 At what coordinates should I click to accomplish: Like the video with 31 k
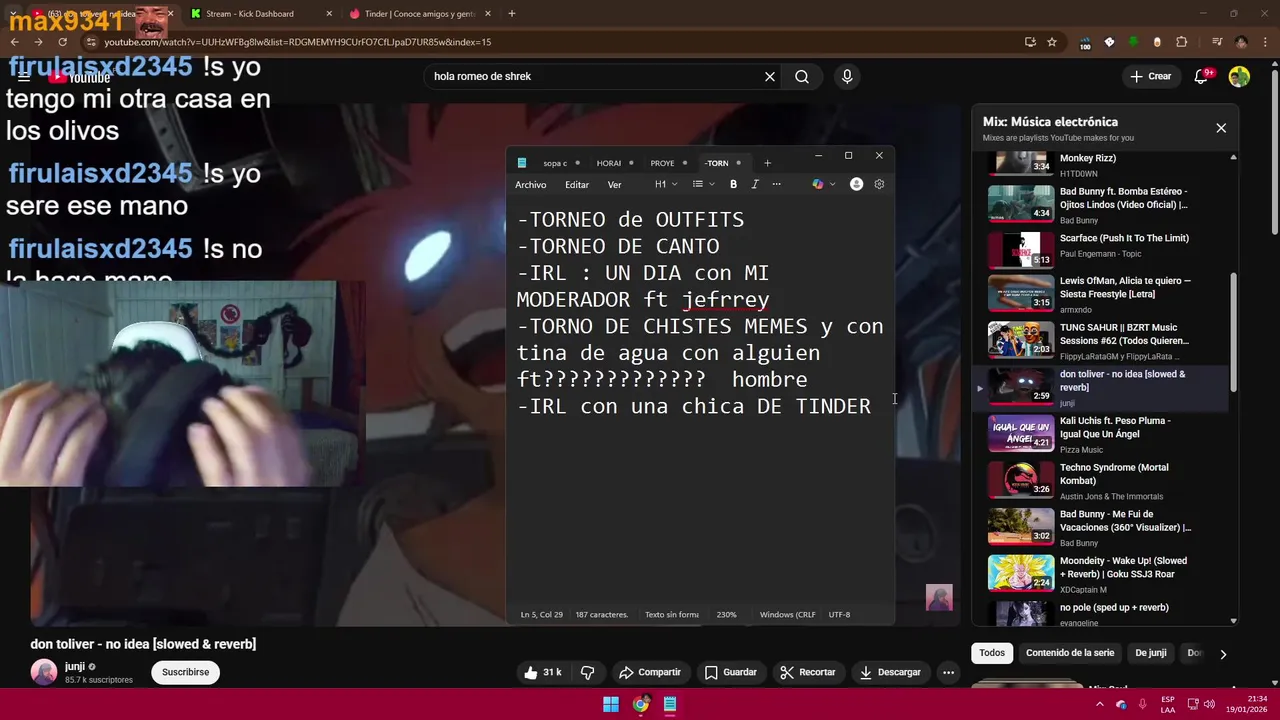[542, 672]
